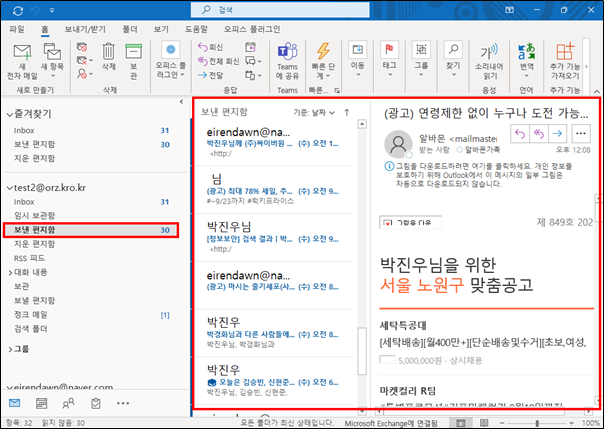Image resolution: width=604 pixels, height=429 pixels.
Task: Click the zoom in plus in status bar
Action: [x=571, y=423]
